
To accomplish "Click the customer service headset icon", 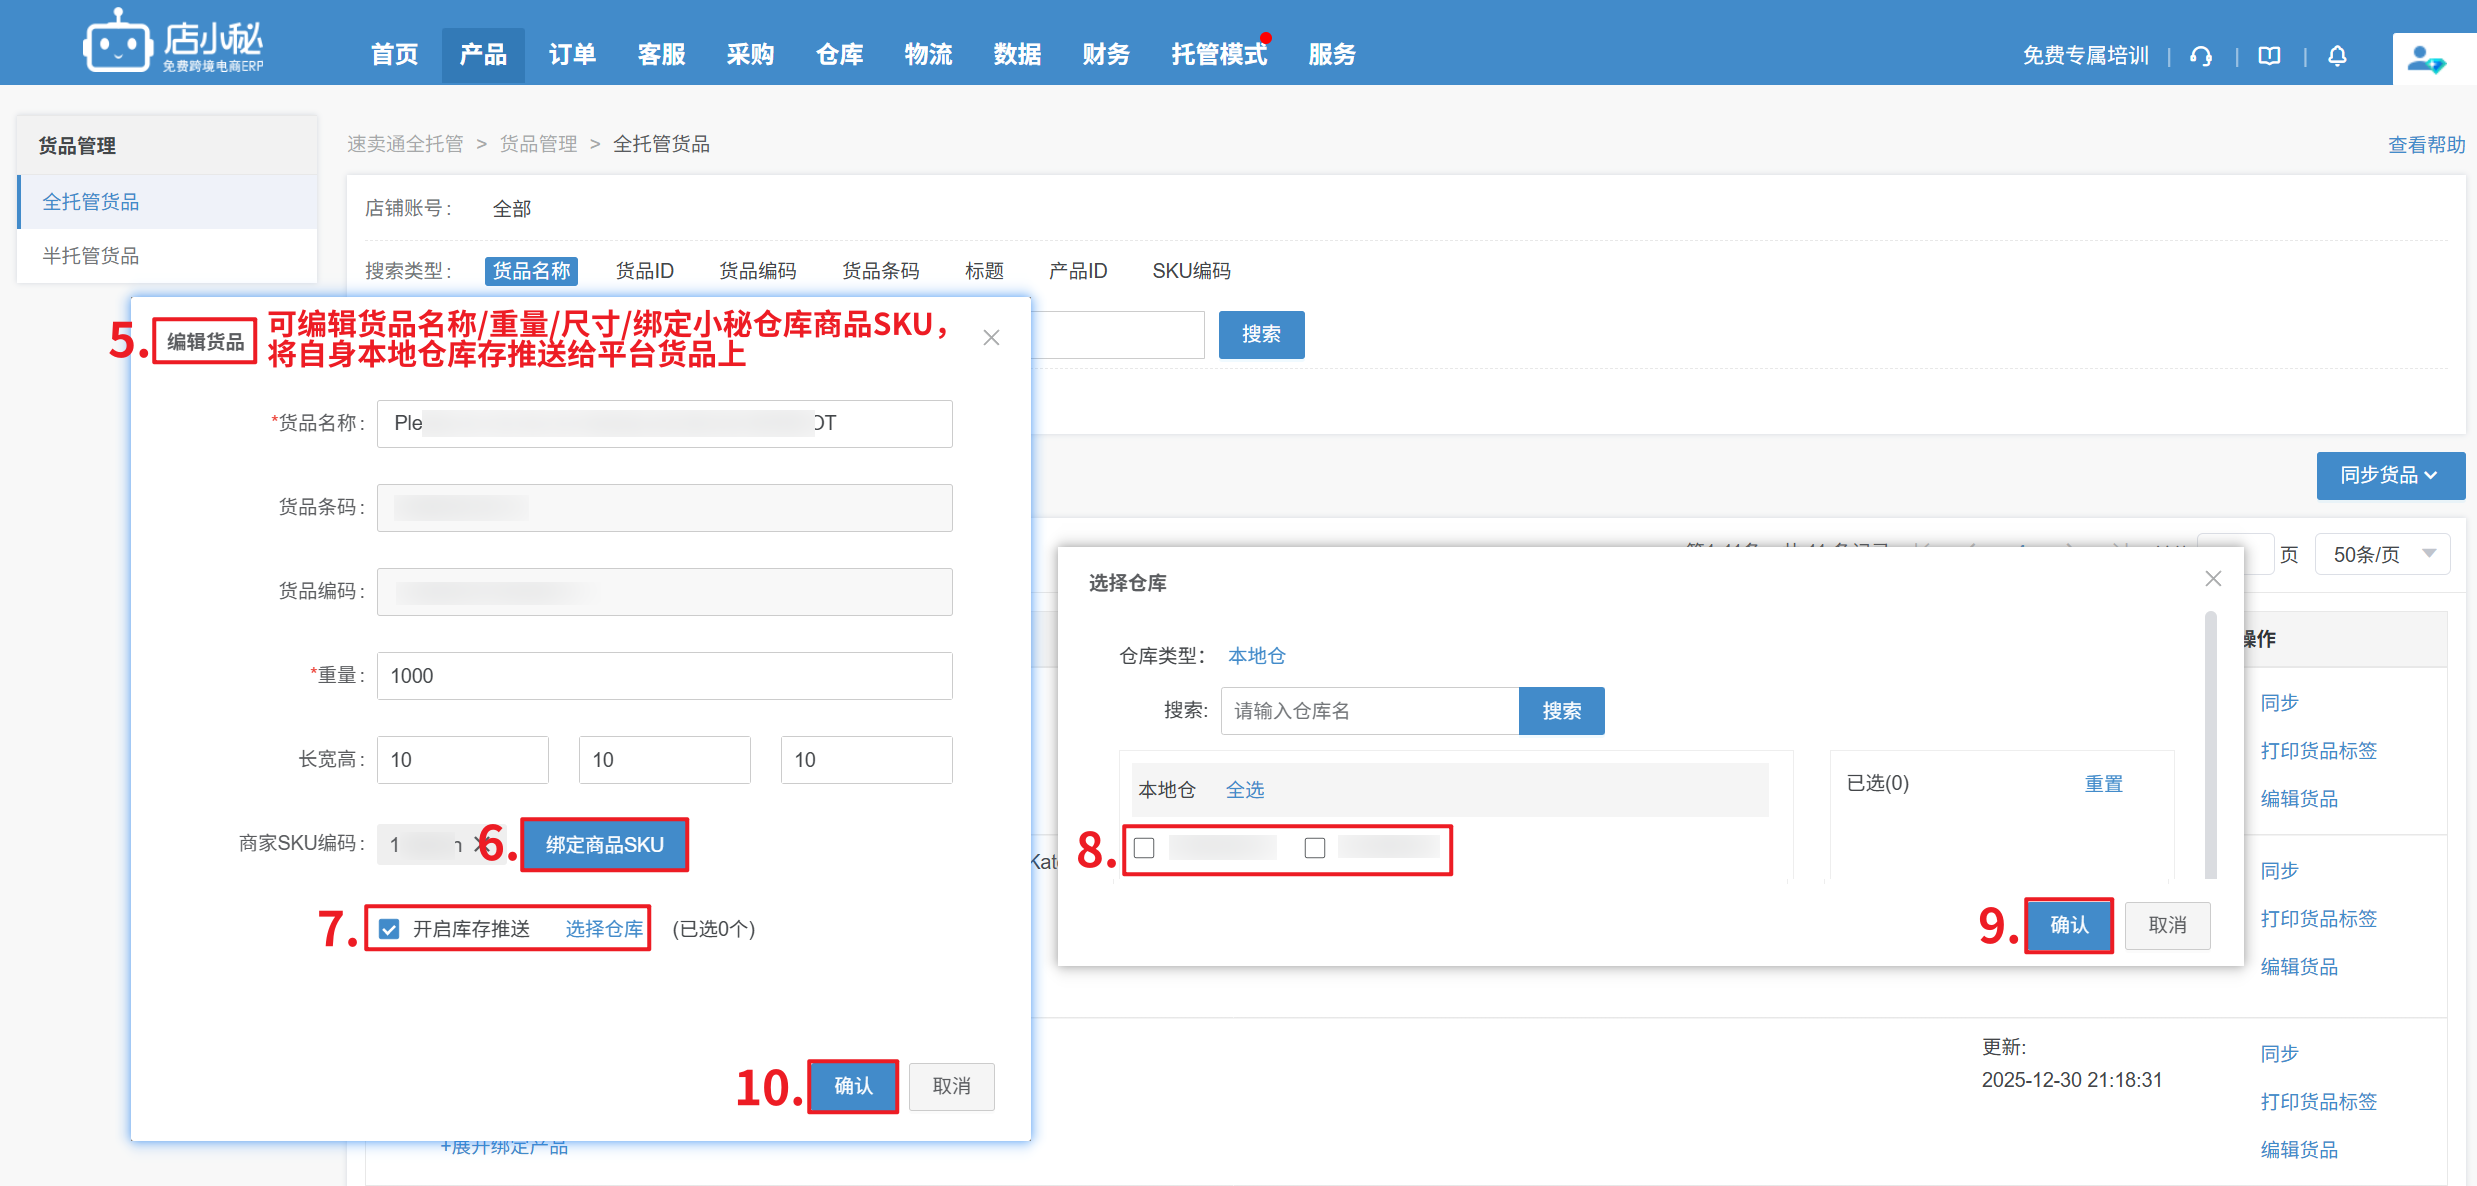I will (x=2201, y=56).
